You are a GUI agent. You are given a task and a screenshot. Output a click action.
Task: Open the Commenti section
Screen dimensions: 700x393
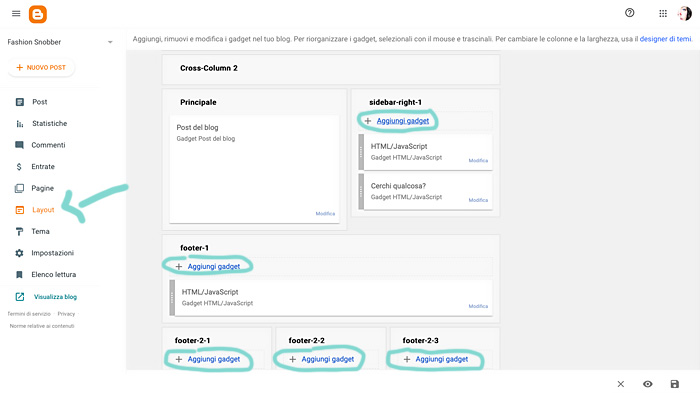(48, 145)
